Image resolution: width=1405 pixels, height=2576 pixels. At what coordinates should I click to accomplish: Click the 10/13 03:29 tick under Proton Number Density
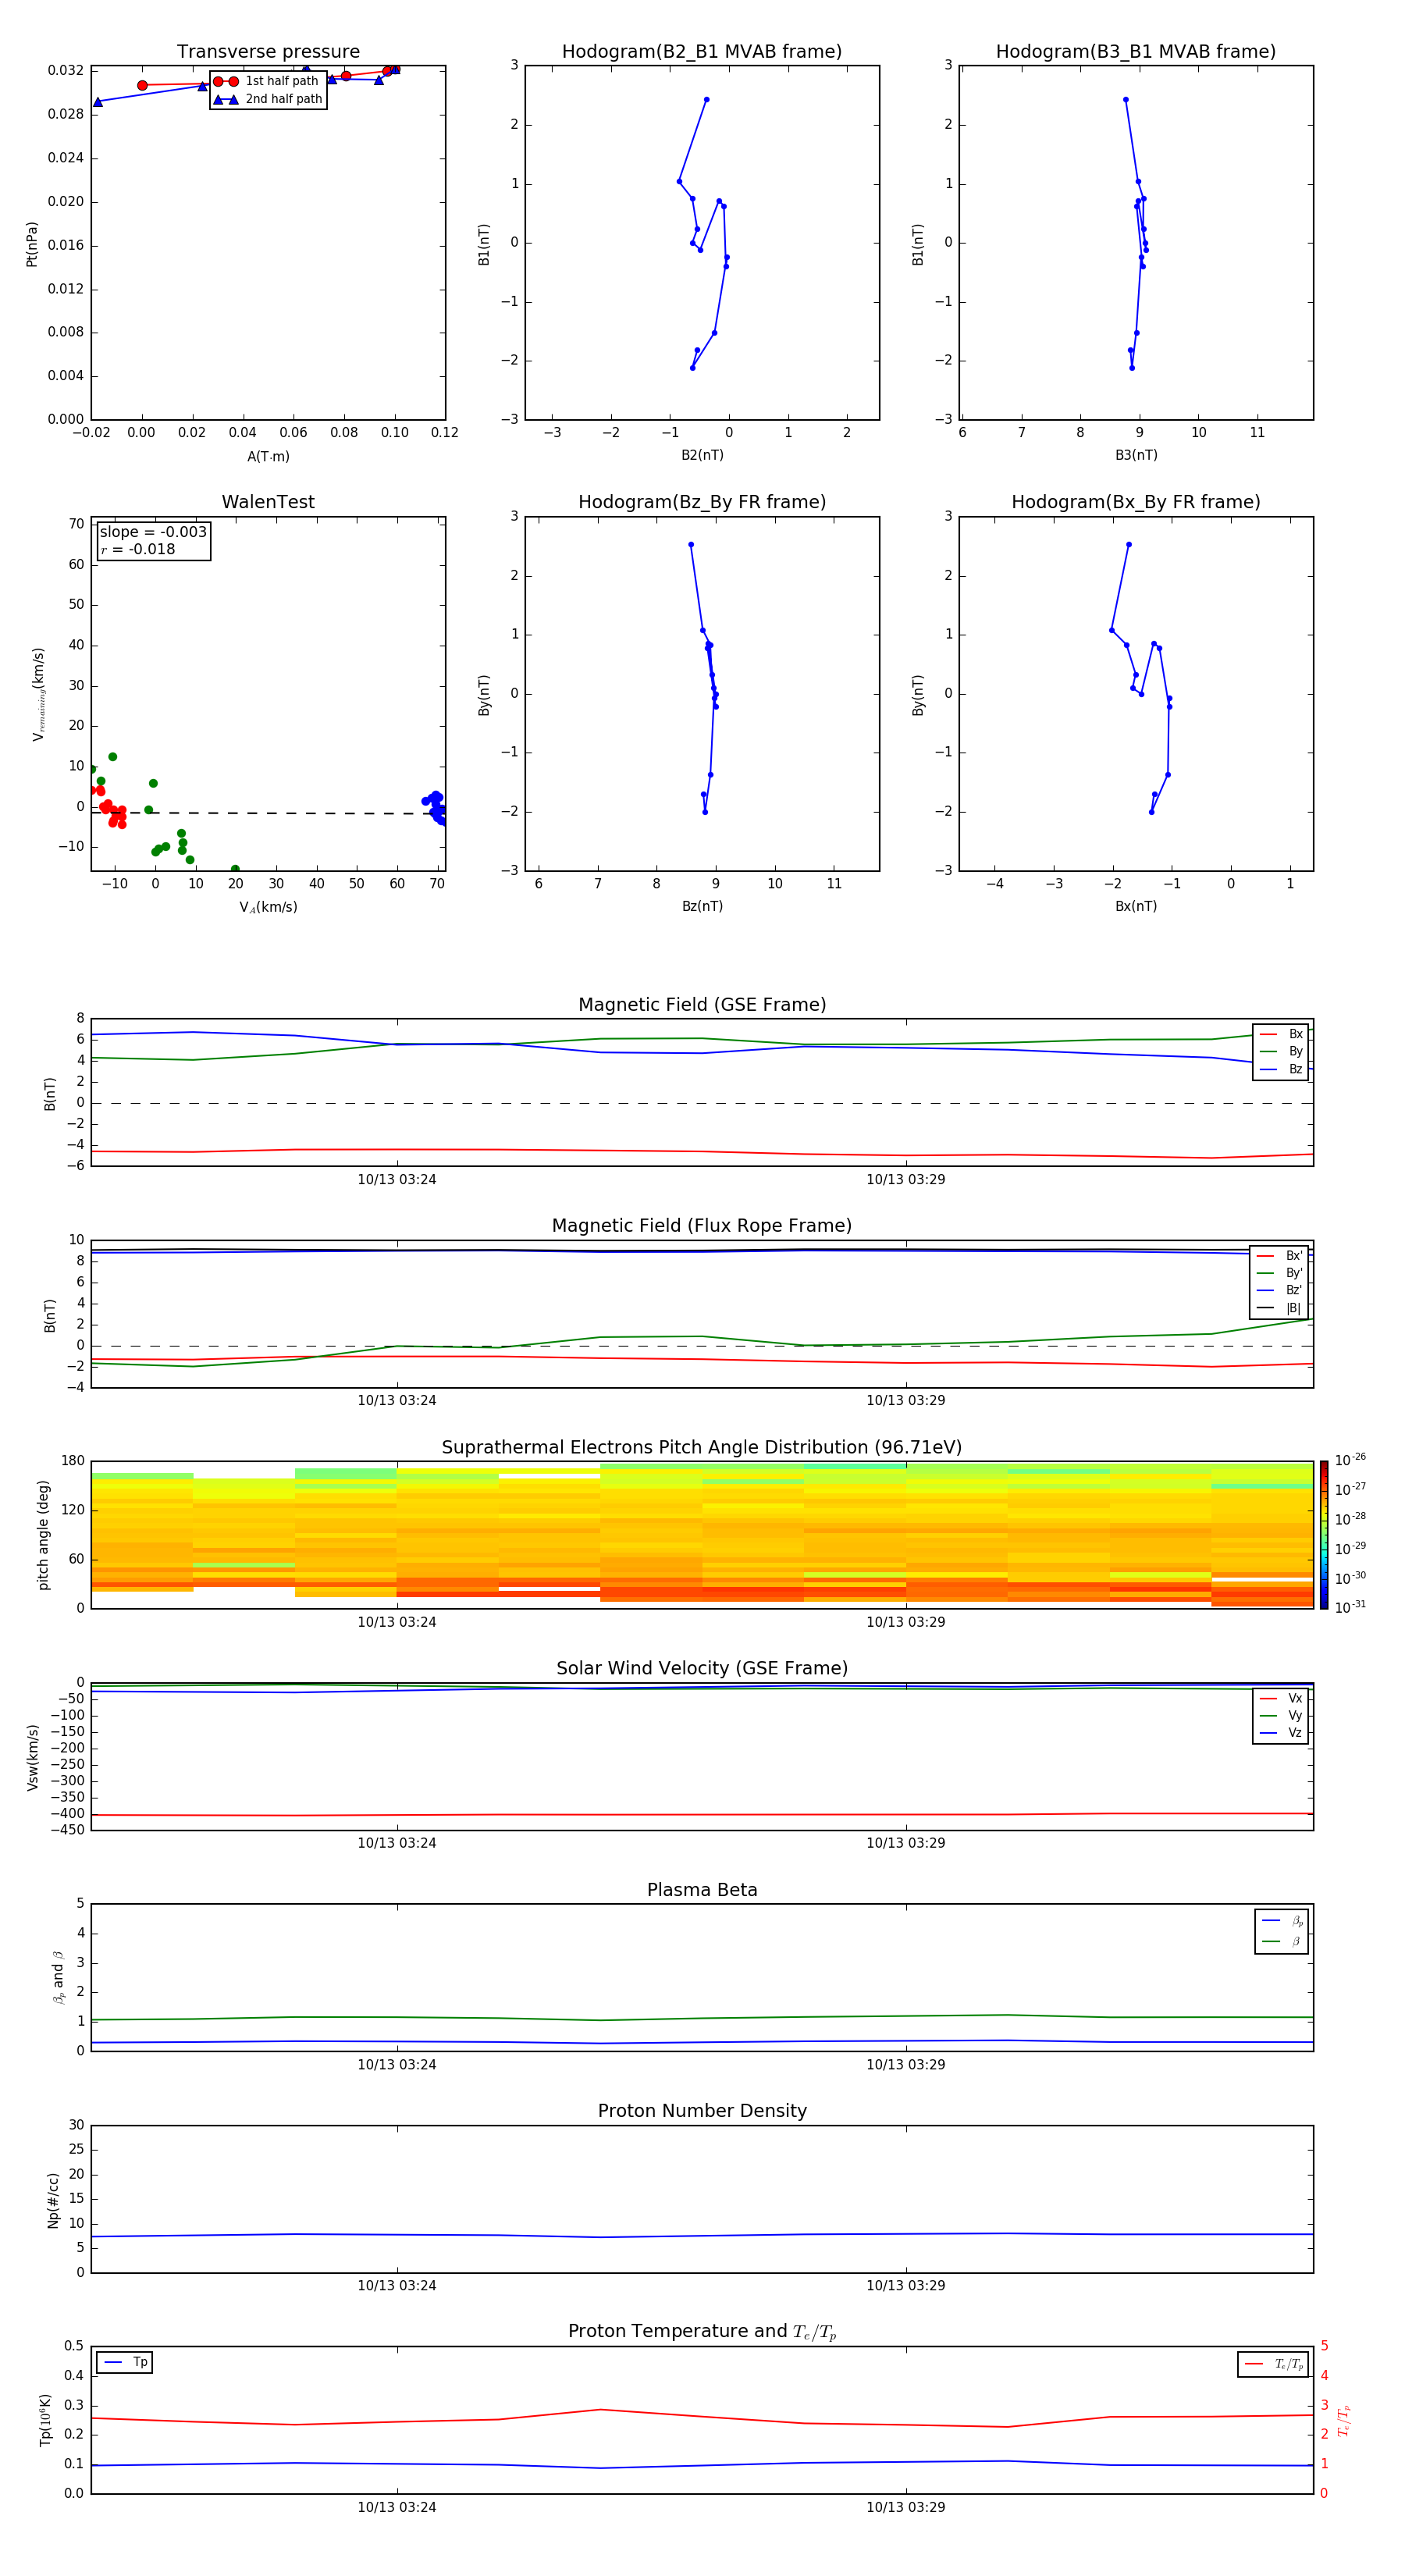906,2286
